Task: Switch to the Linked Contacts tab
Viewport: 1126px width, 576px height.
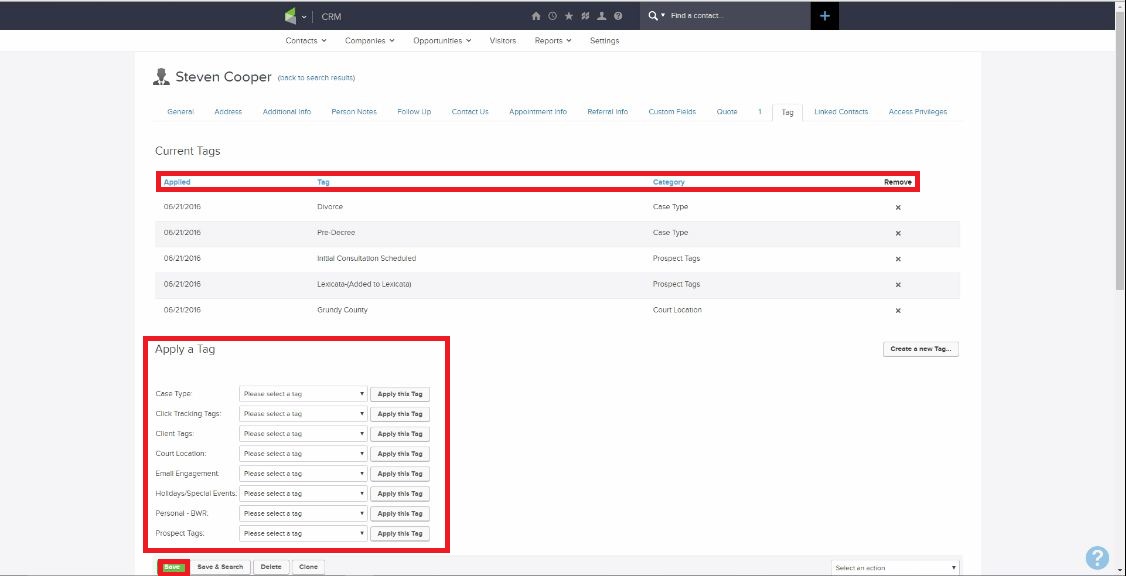Action: 841,112
